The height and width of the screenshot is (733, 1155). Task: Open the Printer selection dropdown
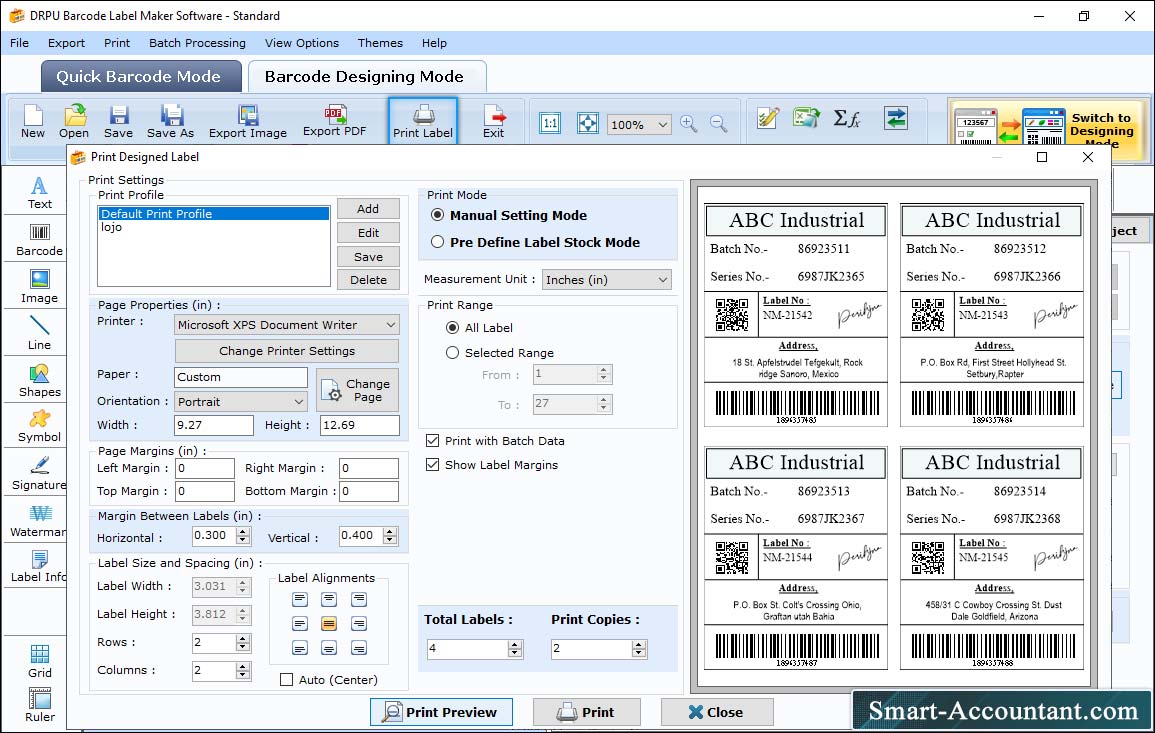pos(287,325)
